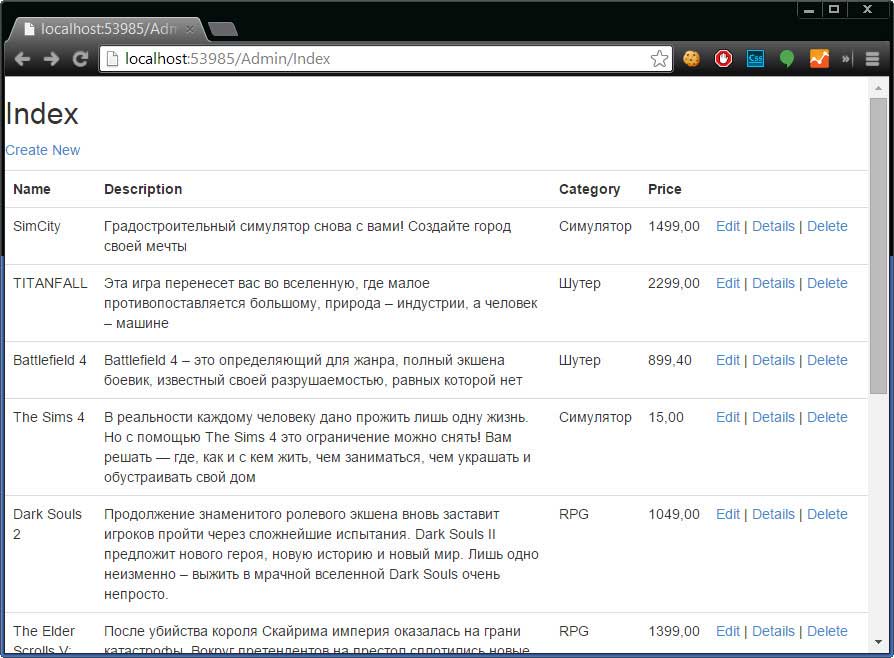
Task: Select the price 899,40
Action: [669, 360]
